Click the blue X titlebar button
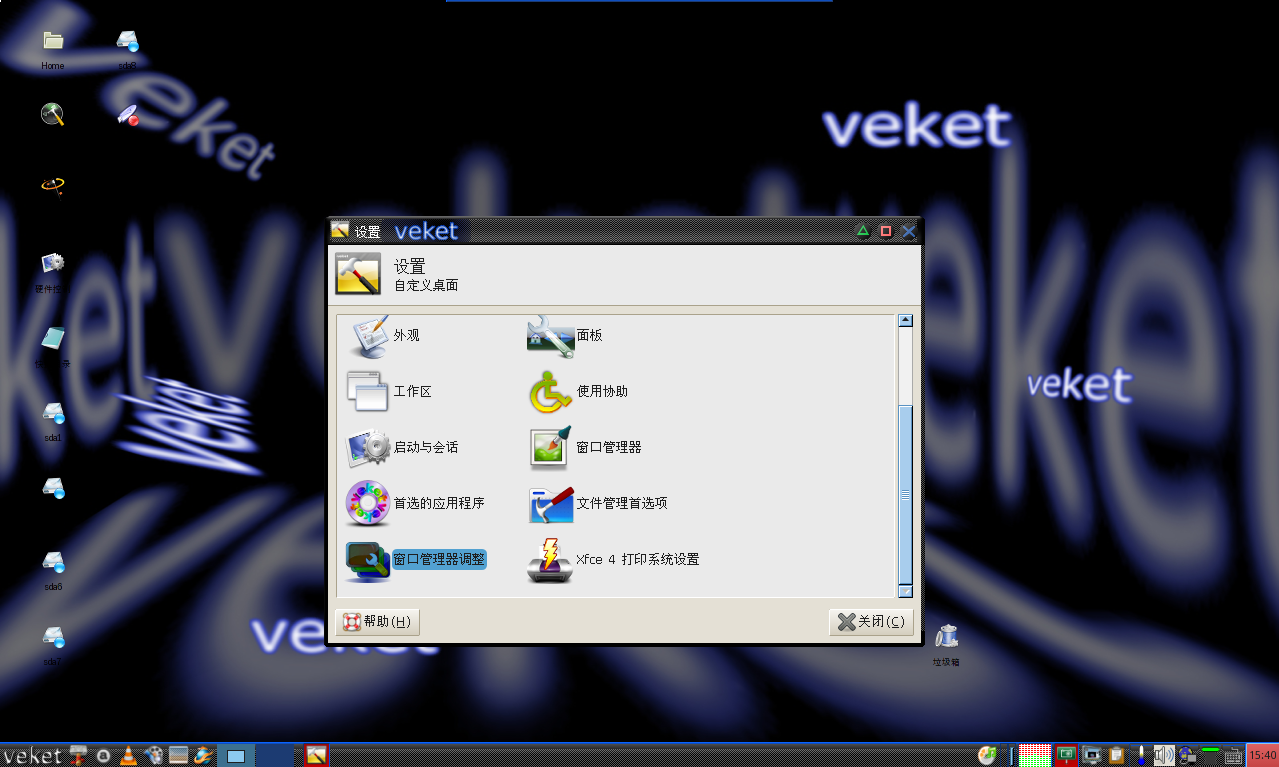 (909, 231)
